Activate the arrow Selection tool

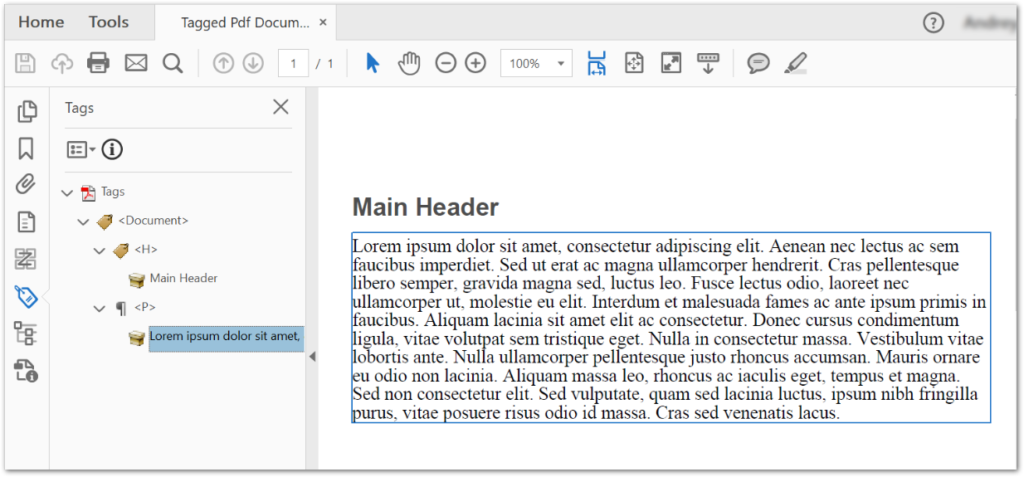tap(372, 64)
